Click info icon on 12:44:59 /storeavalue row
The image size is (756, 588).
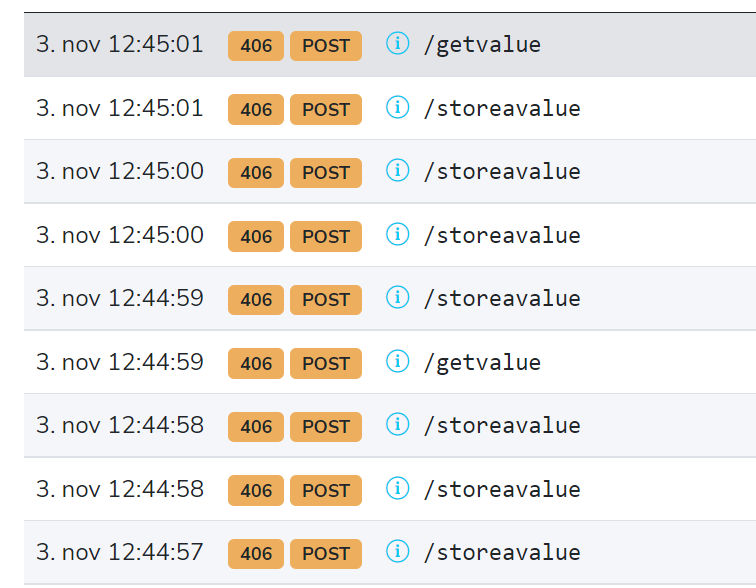tap(398, 297)
